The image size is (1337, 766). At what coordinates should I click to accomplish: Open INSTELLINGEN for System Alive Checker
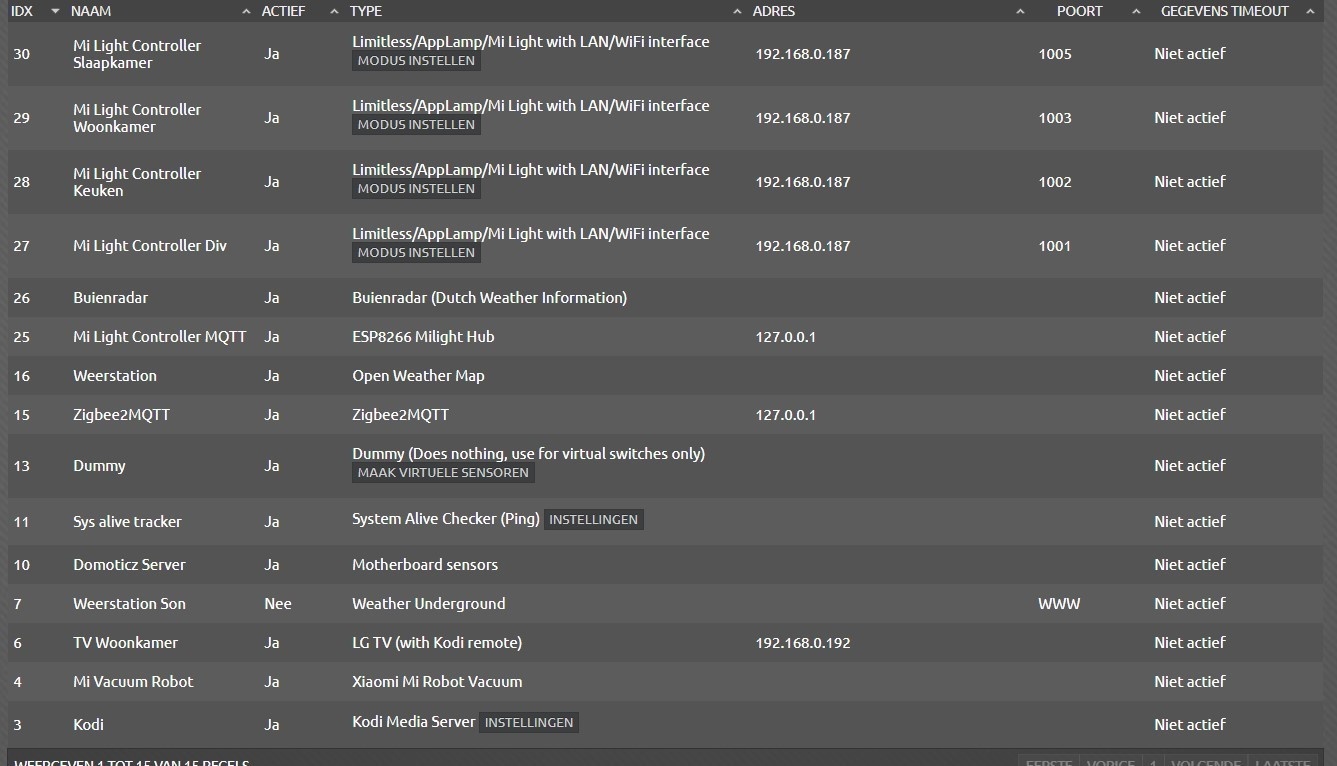point(593,520)
